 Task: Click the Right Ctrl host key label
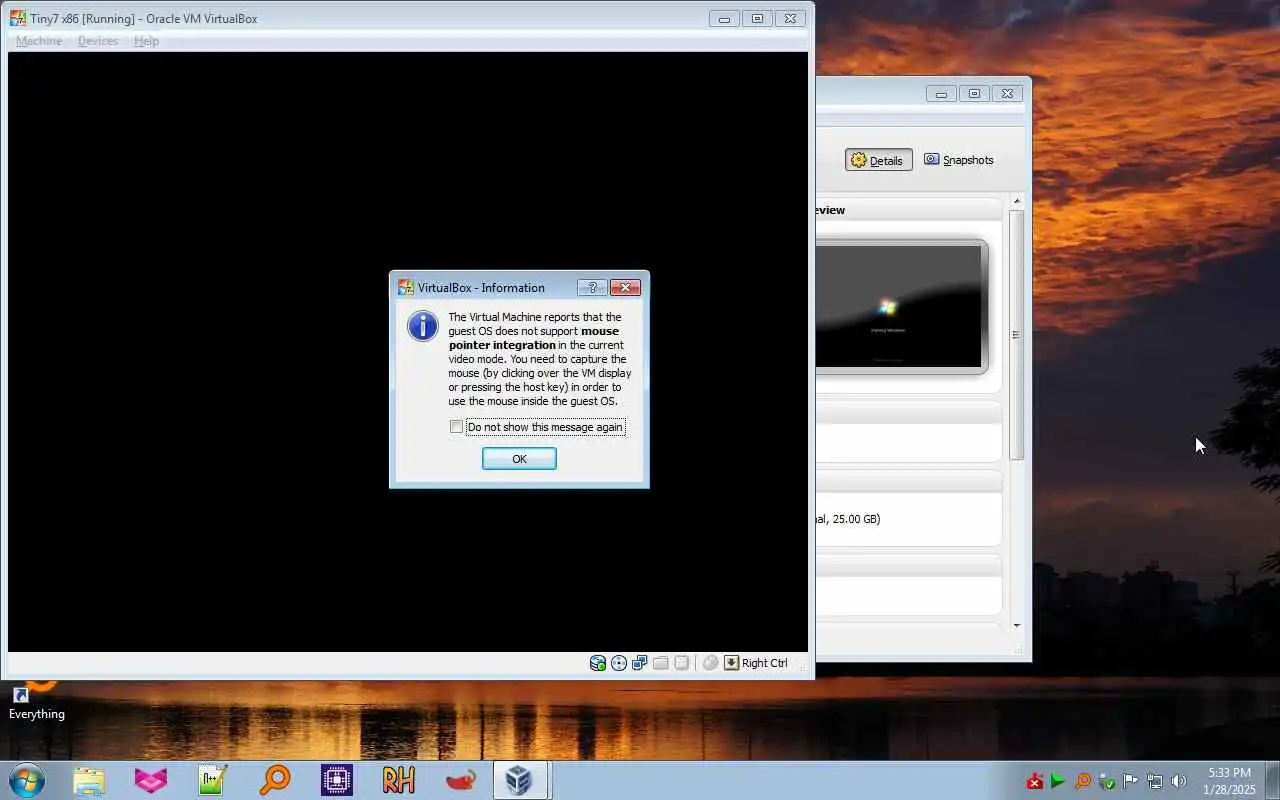(x=765, y=663)
